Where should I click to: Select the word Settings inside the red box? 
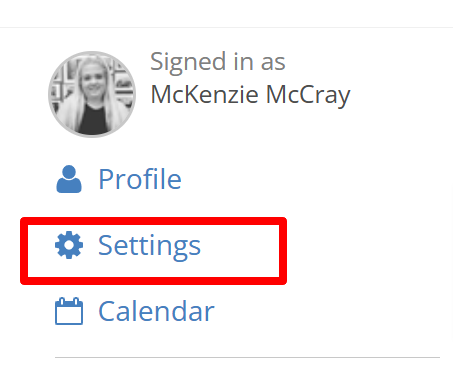click(x=149, y=246)
